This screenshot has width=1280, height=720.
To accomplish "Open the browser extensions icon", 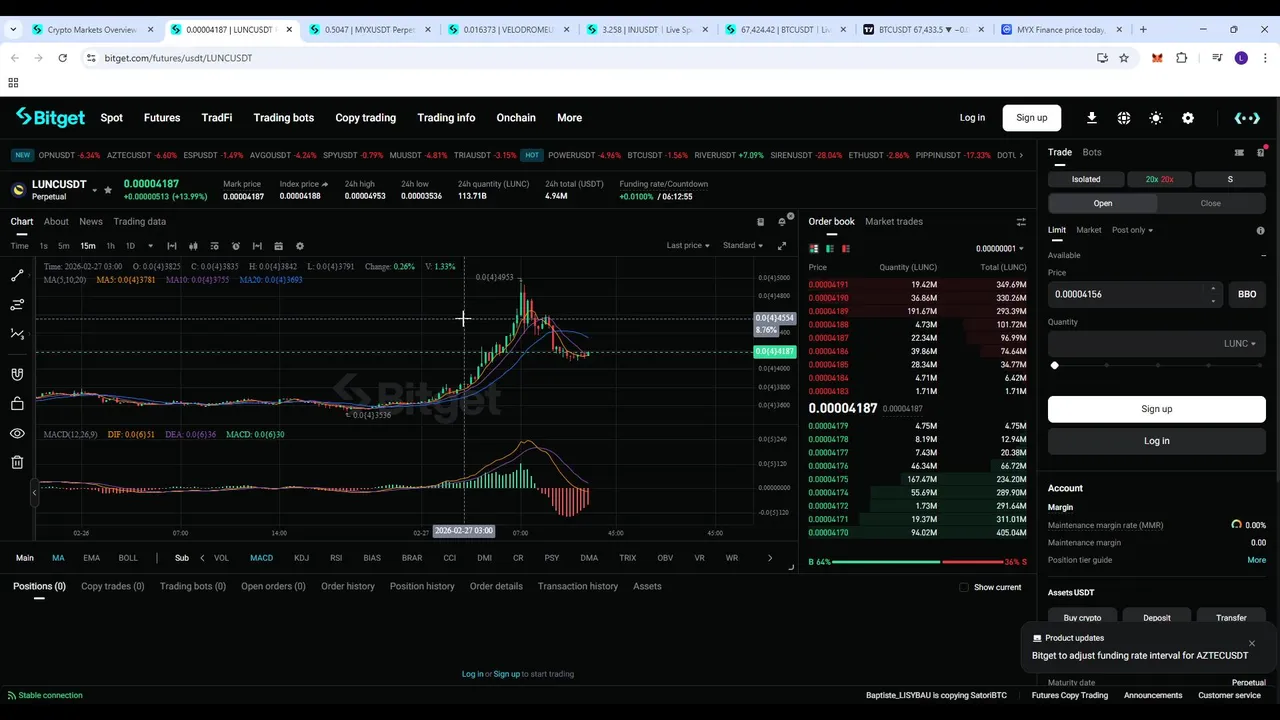I will coord(1181,58).
